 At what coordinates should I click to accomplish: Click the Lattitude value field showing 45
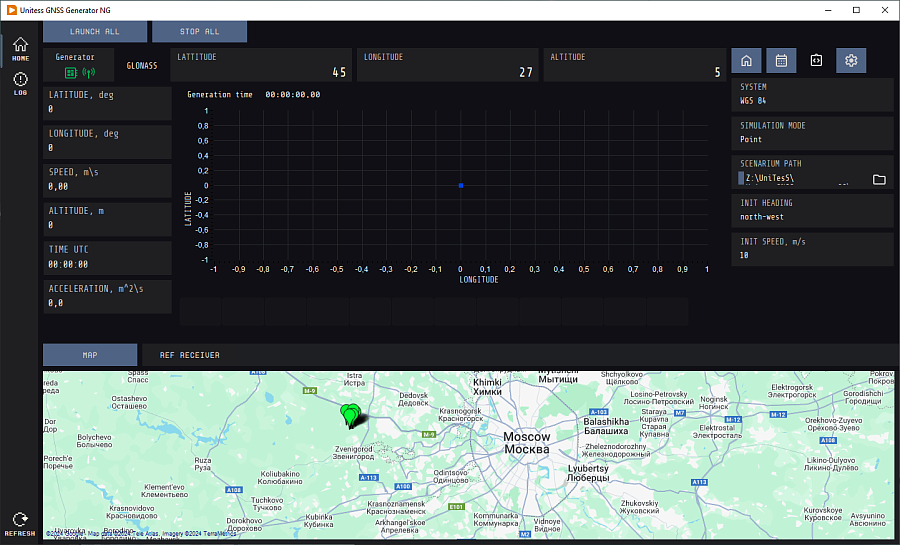[x=262, y=72]
